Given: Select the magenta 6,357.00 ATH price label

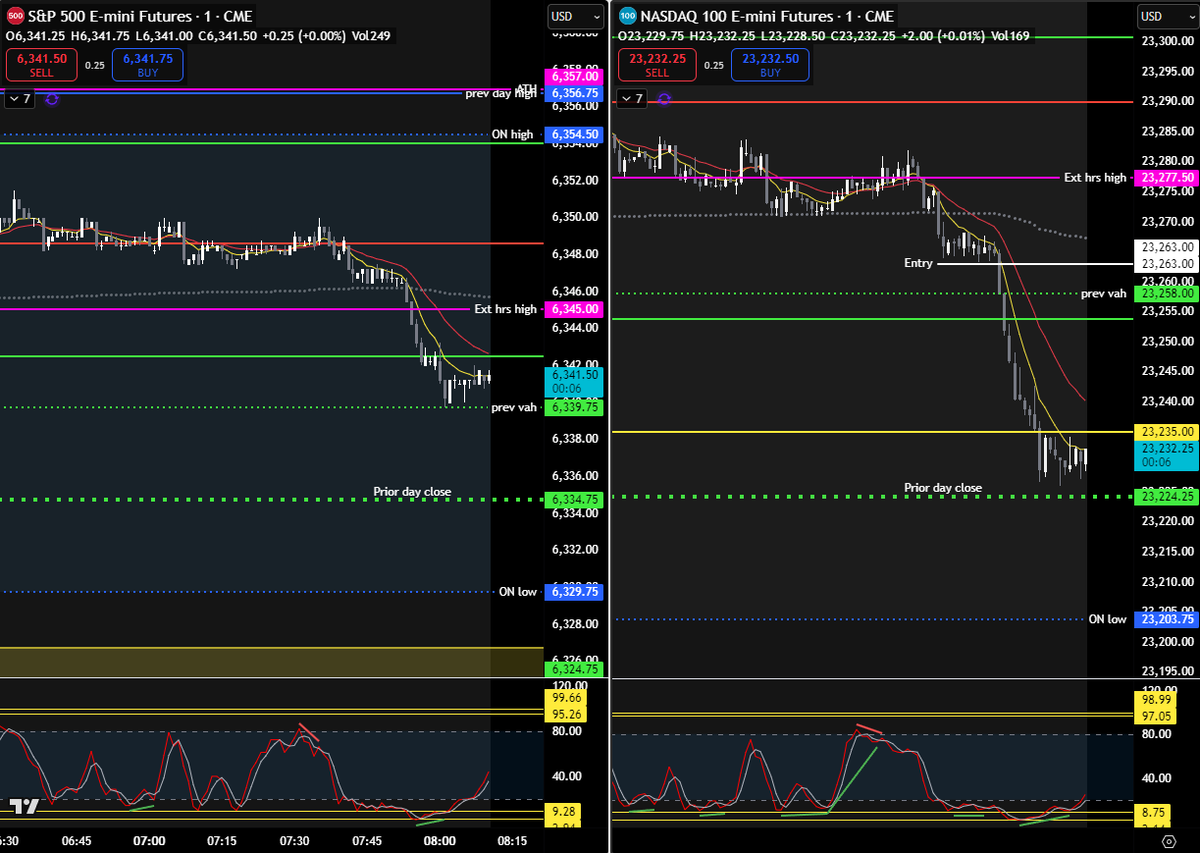Looking at the screenshot, I should (x=575, y=77).
